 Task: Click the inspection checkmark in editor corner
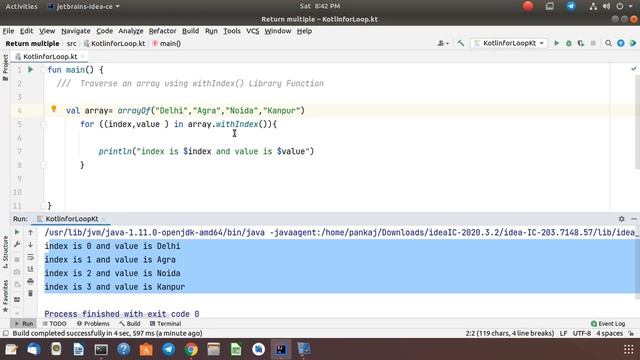[x=633, y=69]
